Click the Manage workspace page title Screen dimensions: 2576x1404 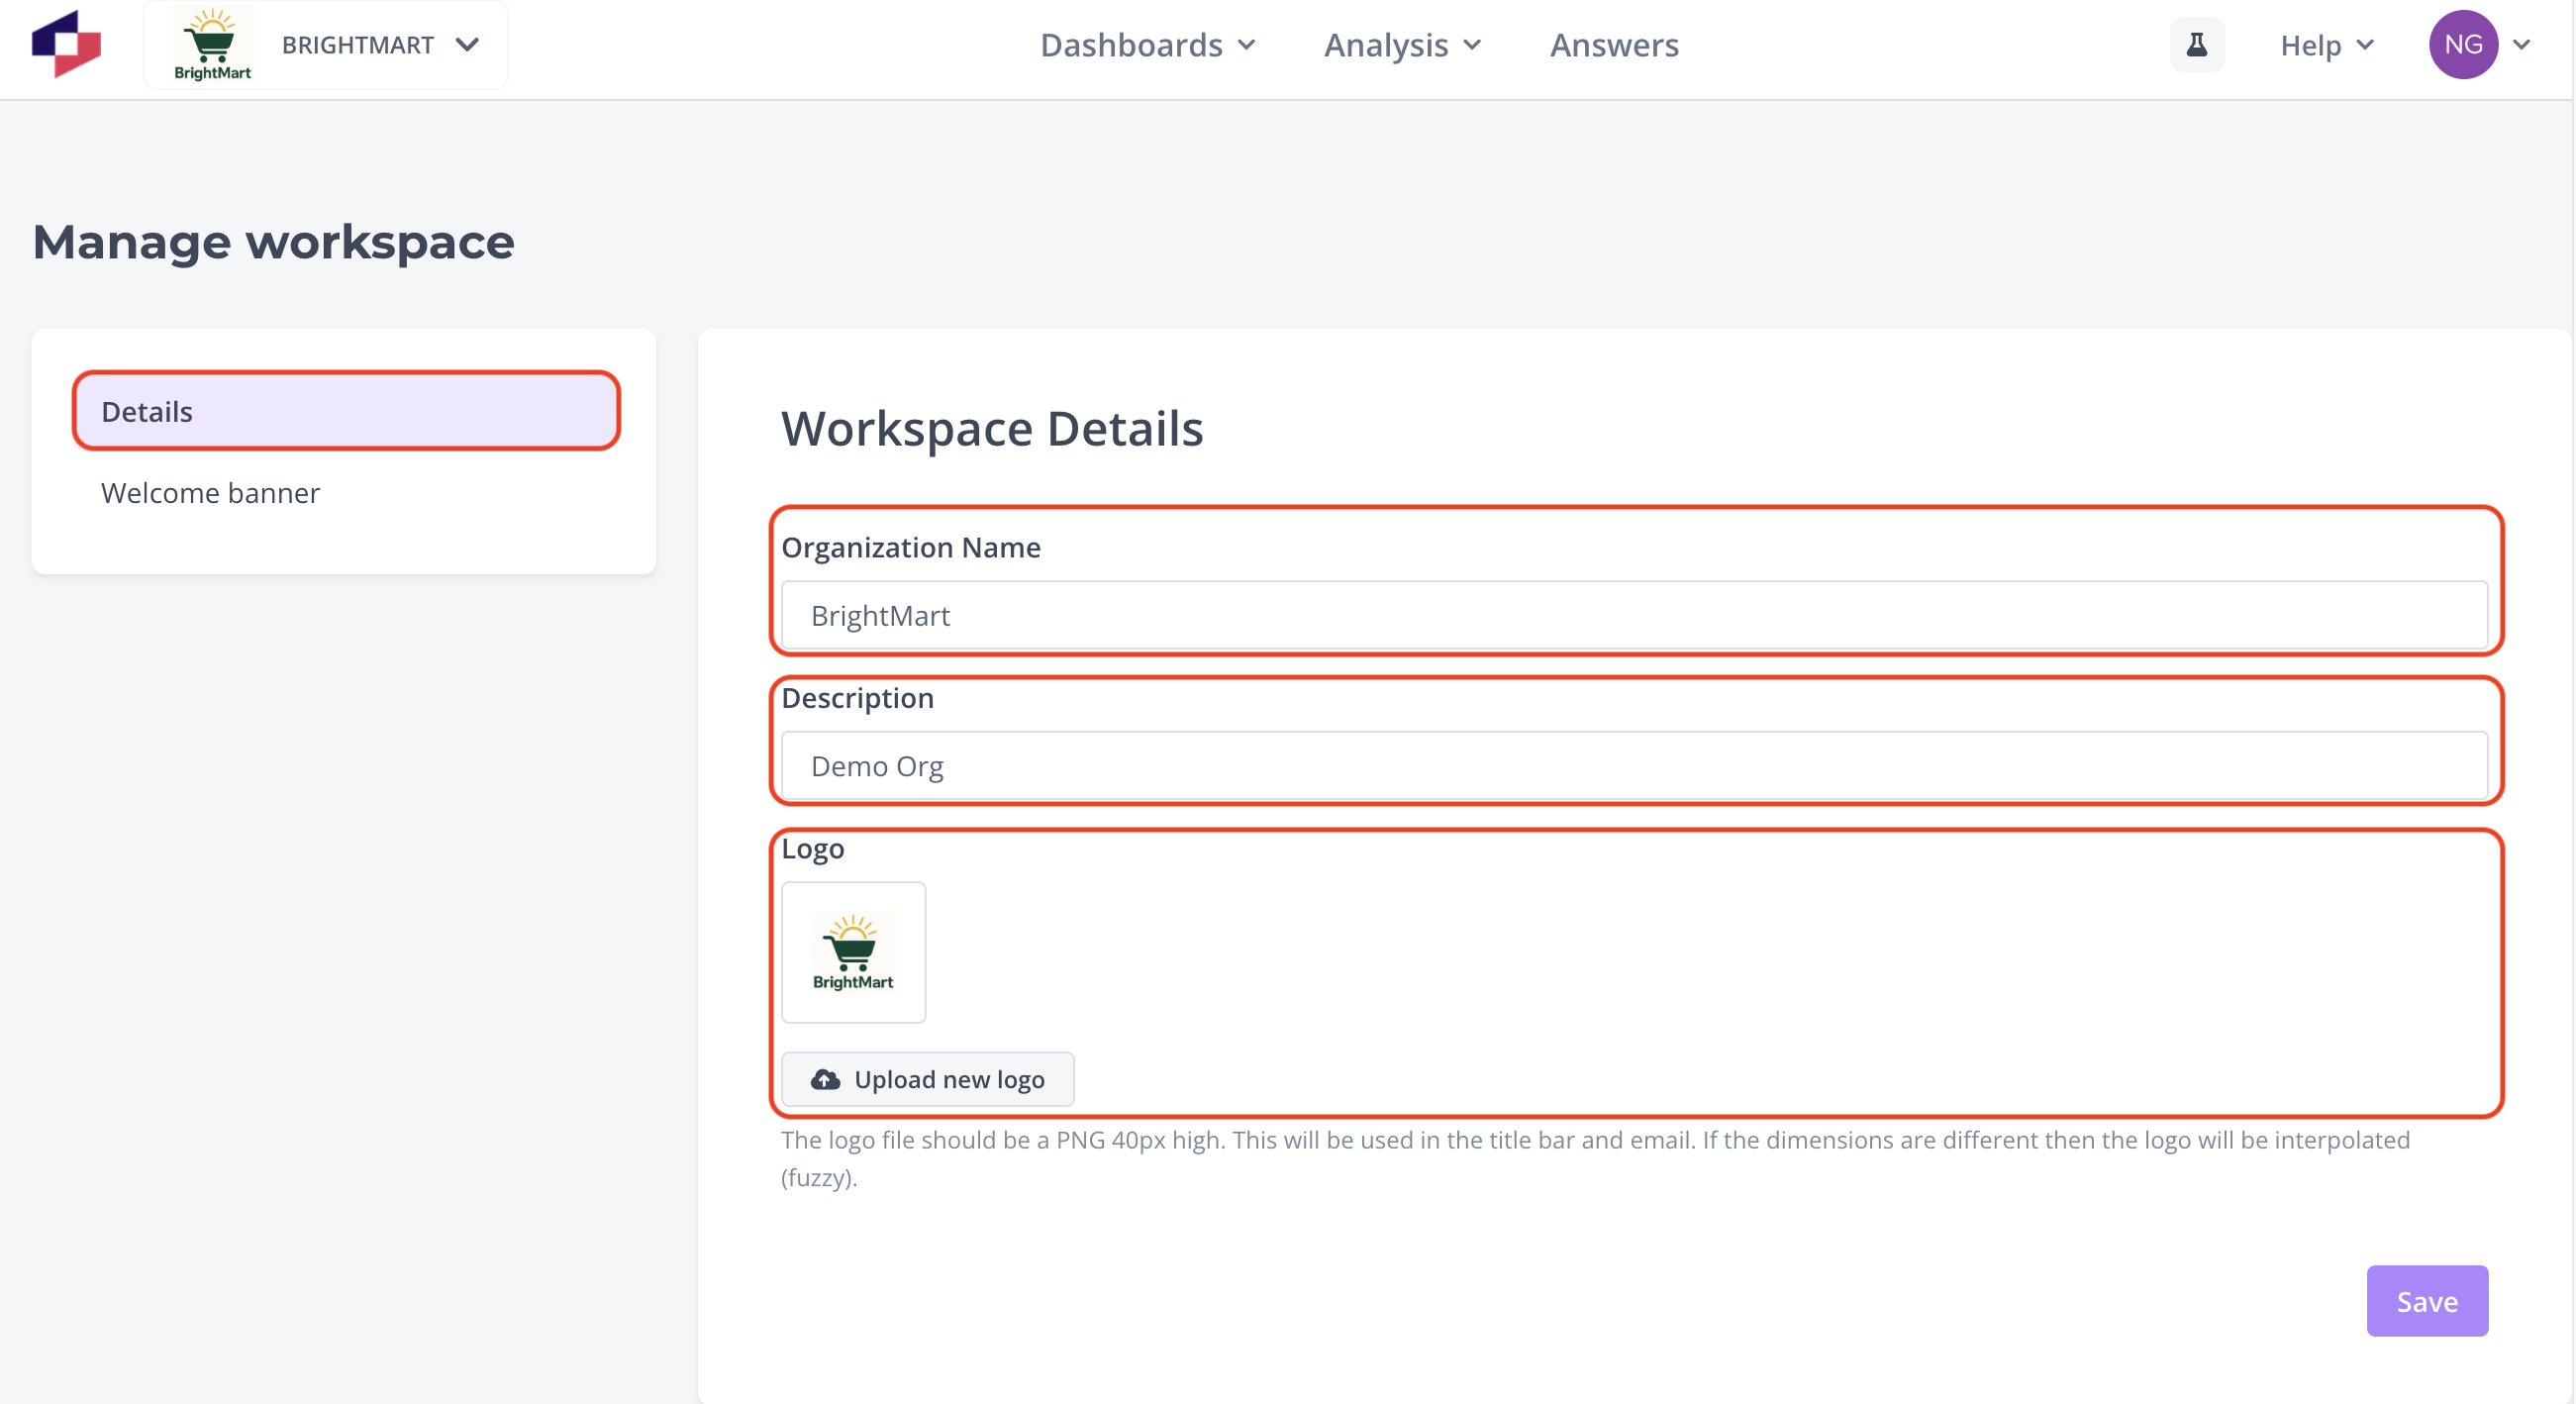[273, 242]
